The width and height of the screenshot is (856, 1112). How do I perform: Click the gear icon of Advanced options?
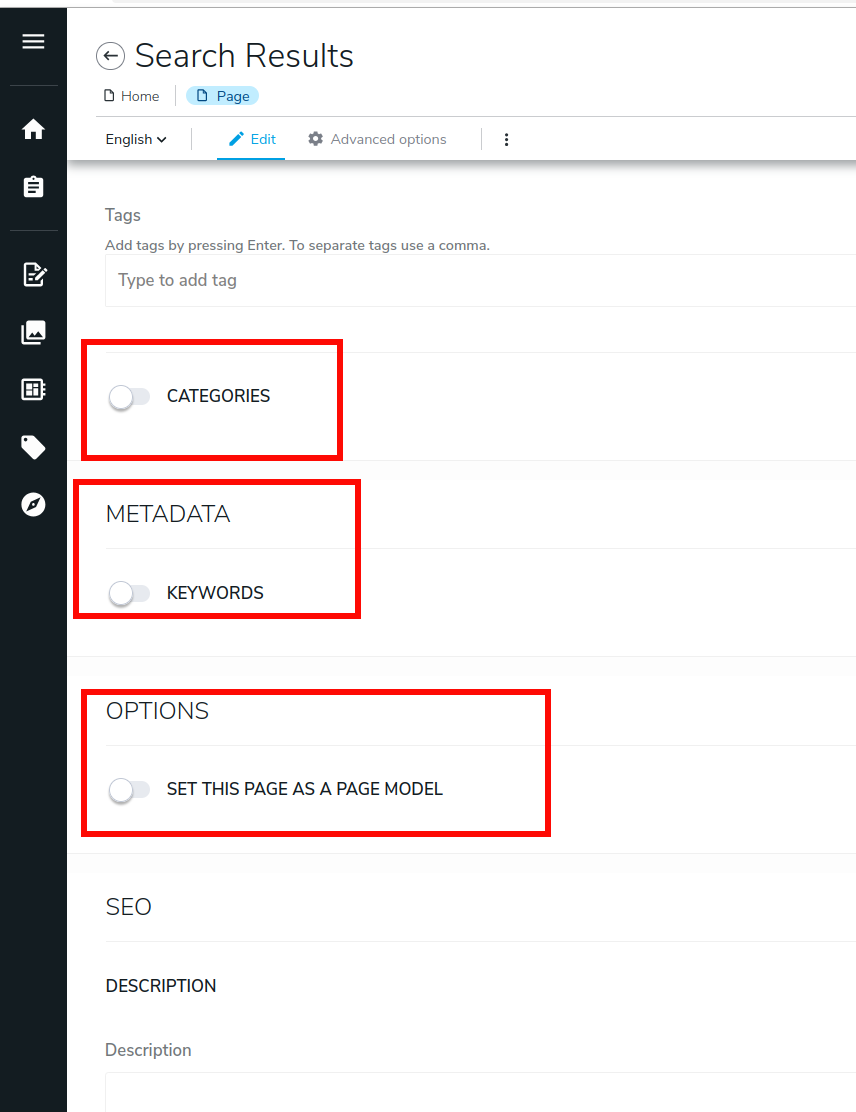316,139
